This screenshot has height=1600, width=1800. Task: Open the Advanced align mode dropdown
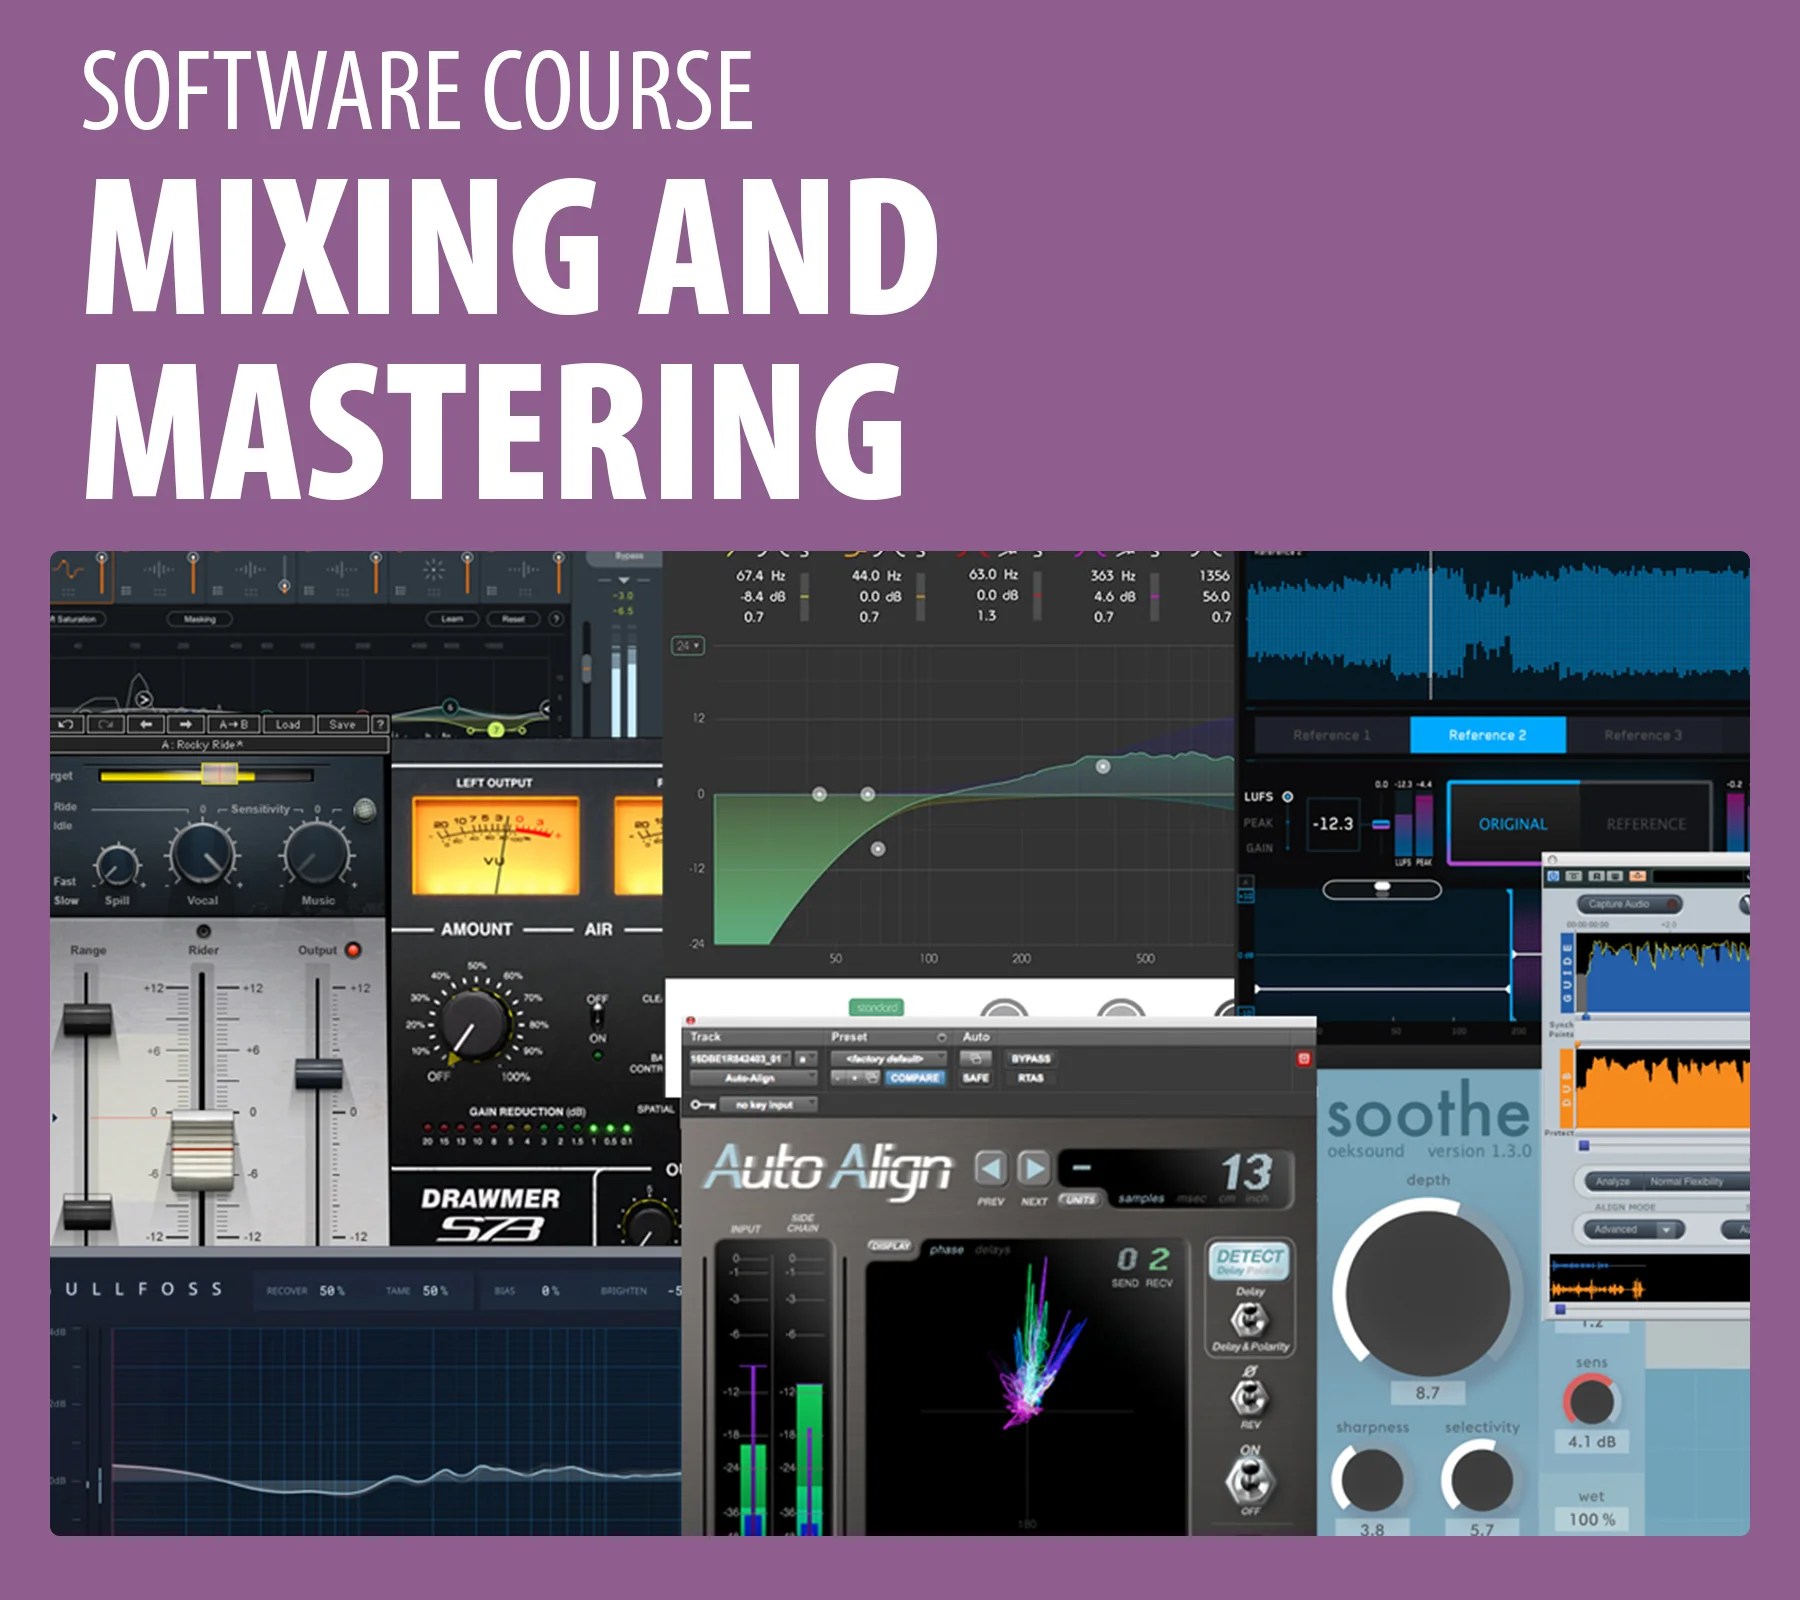[1634, 1229]
